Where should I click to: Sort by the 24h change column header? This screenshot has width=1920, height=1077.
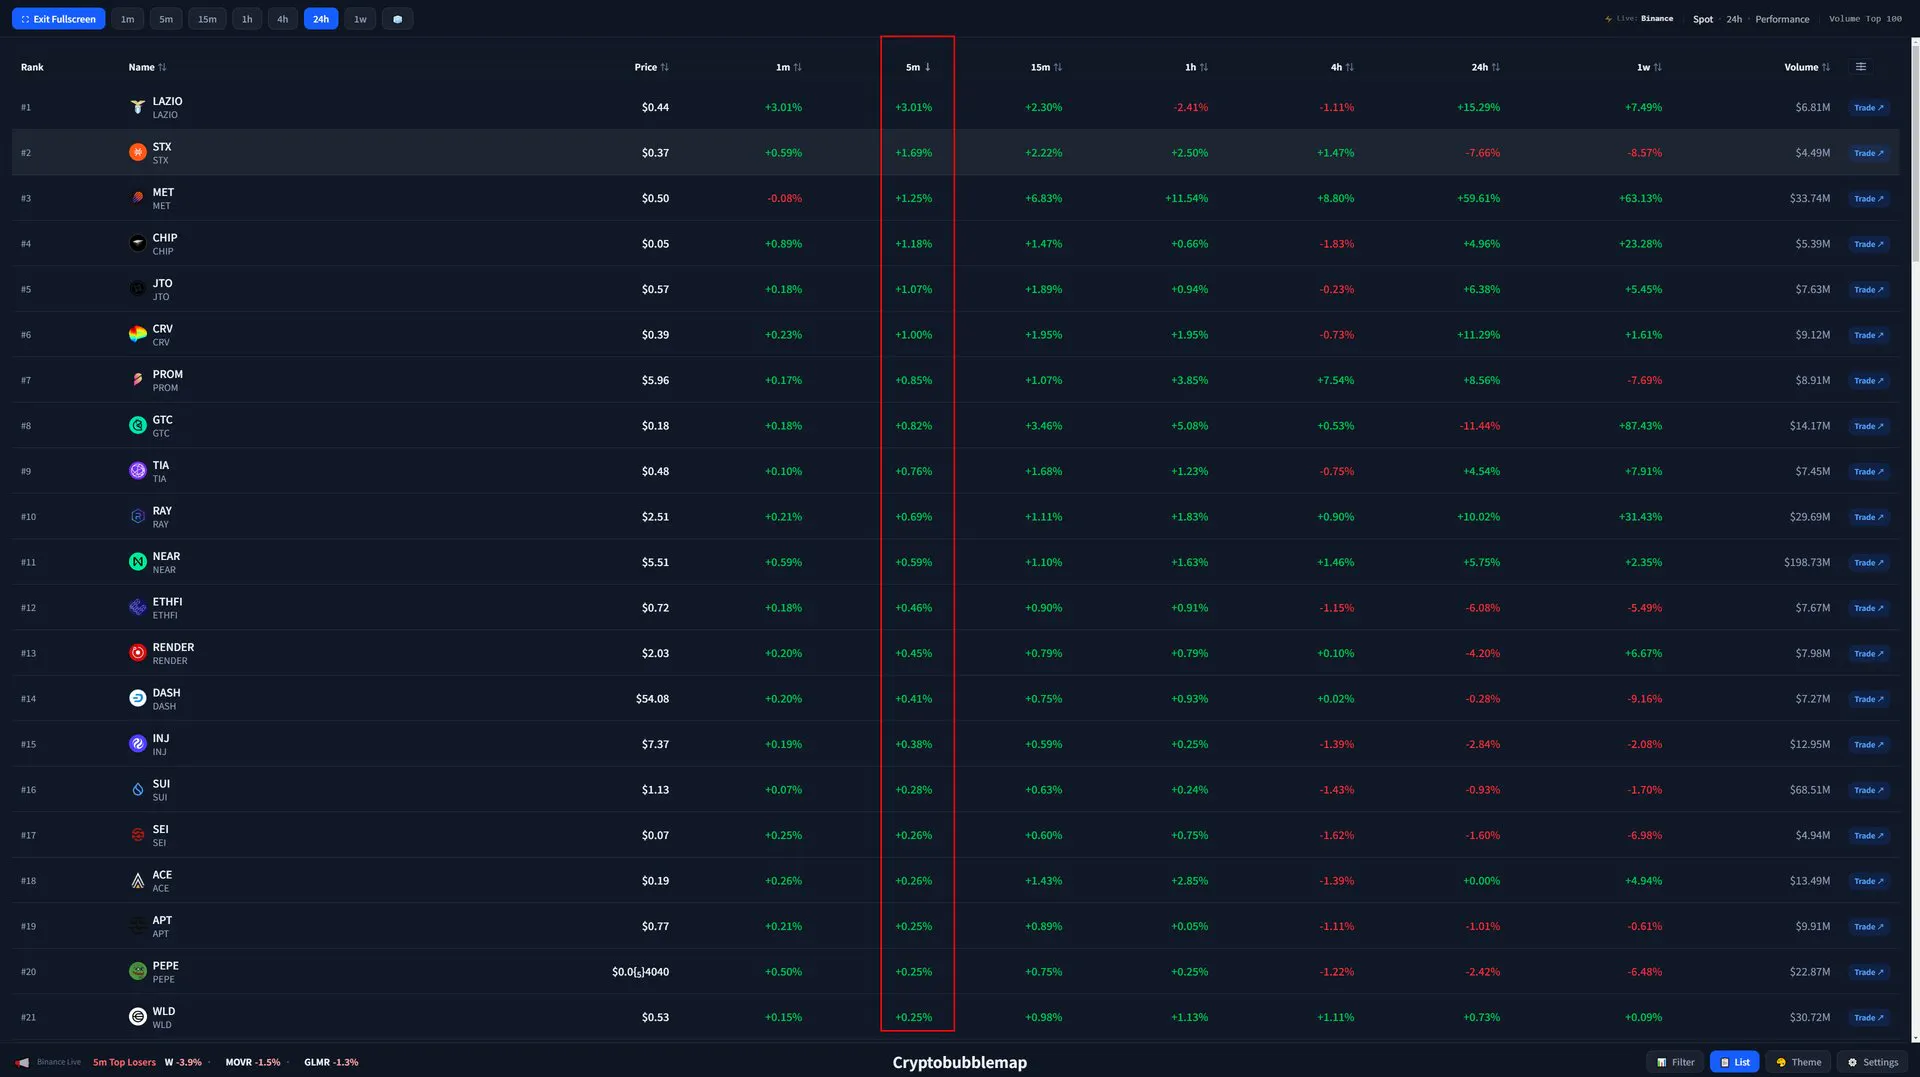[x=1485, y=67]
